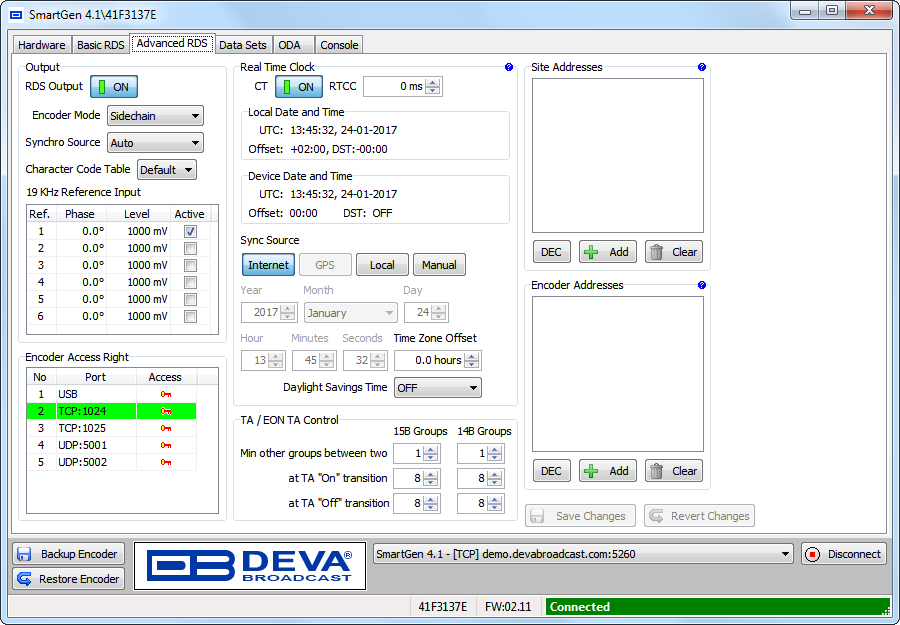
Task: Select UDP:5001 row in access list
Action: pos(111,445)
